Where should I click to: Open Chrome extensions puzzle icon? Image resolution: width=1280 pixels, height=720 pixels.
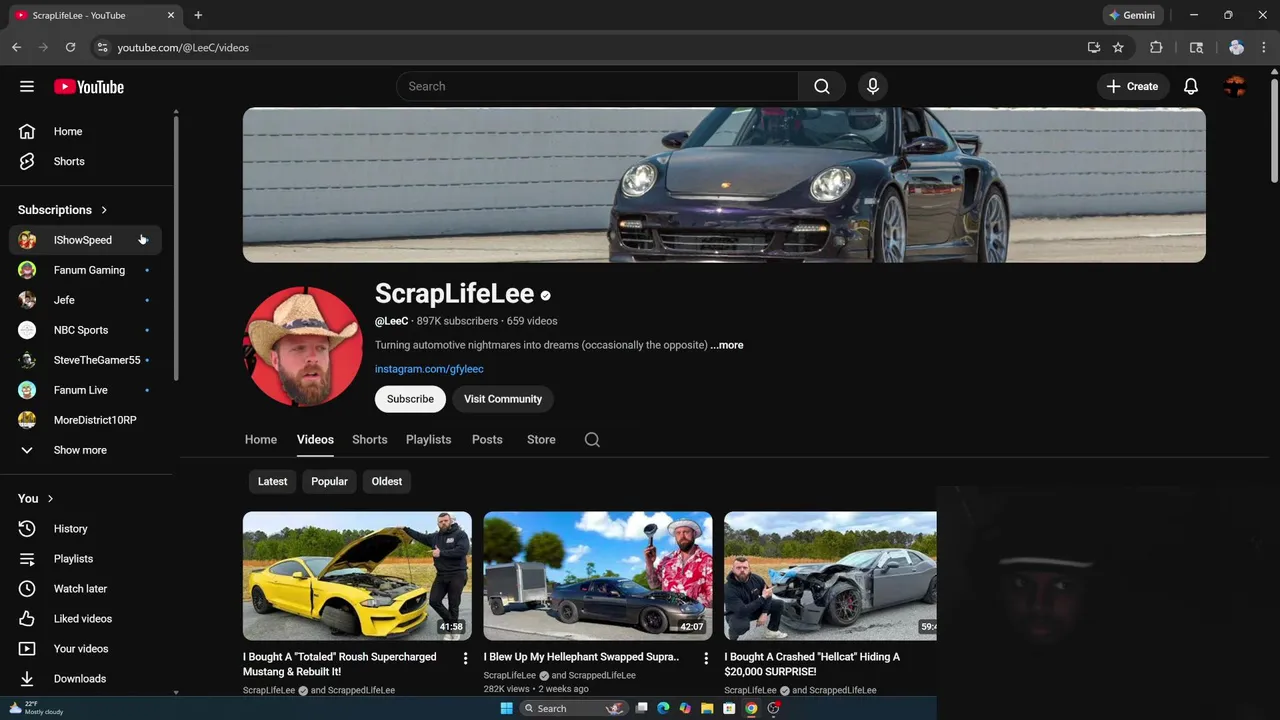tap(1156, 47)
